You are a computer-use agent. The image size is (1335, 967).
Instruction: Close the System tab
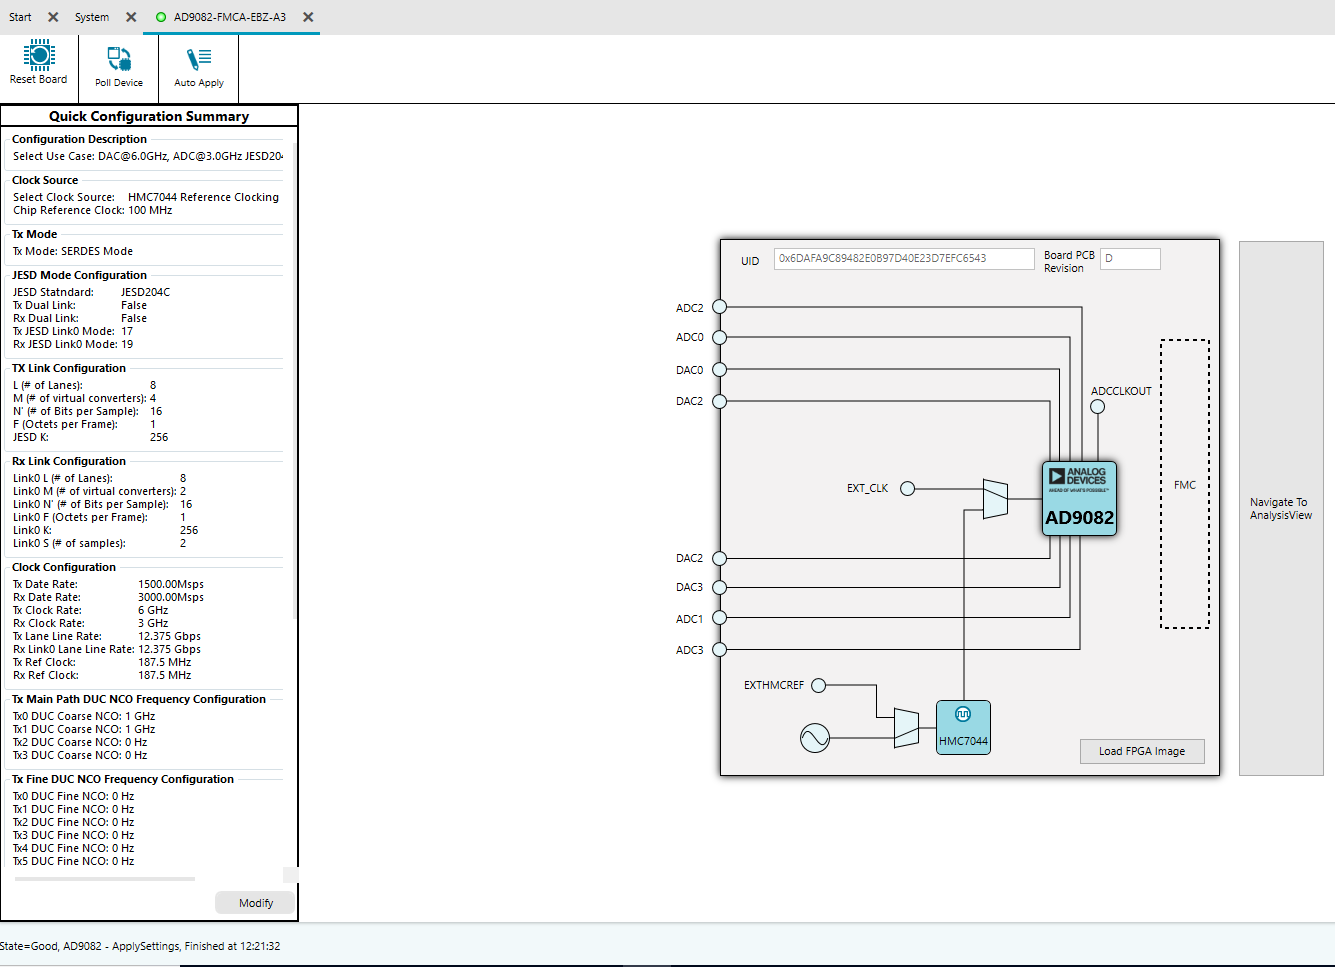[131, 17]
